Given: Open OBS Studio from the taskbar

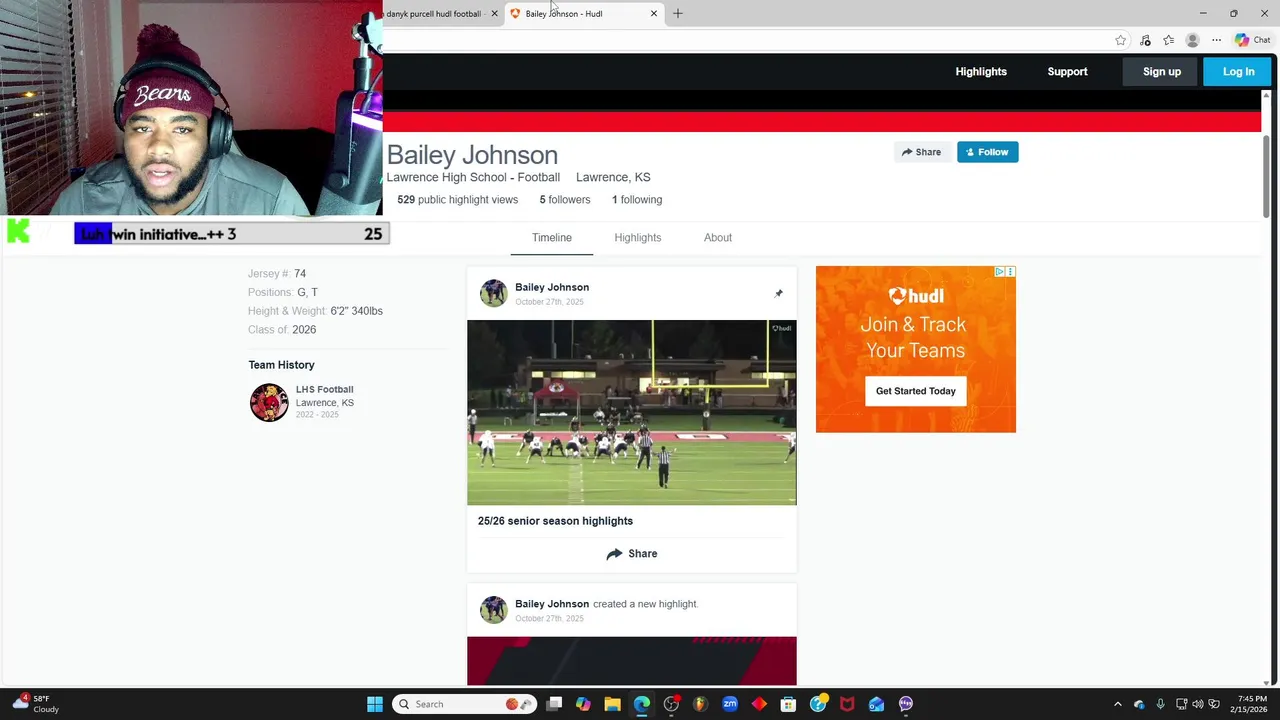Looking at the screenshot, I should click(x=671, y=704).
